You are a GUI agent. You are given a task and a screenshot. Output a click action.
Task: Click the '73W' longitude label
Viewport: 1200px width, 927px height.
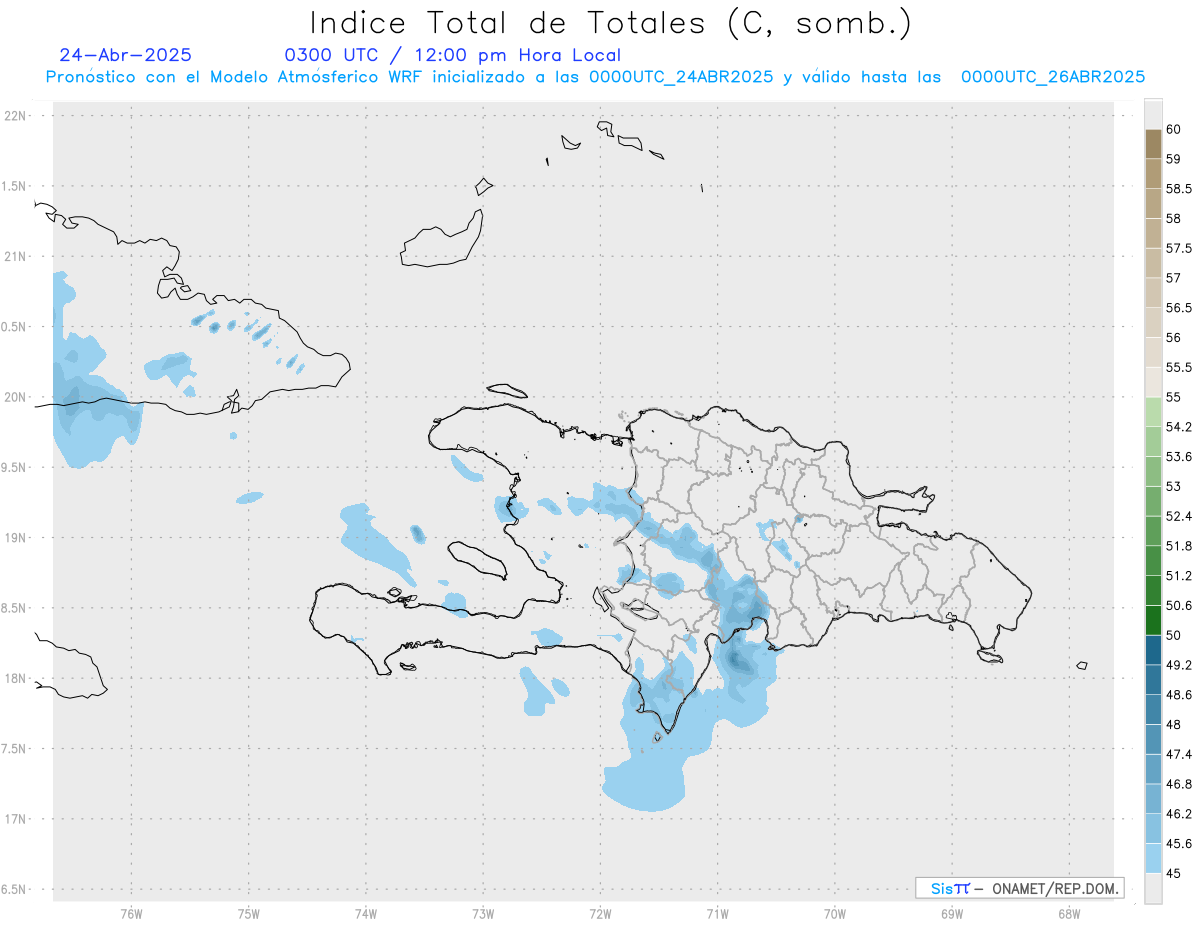click(x=483, y=914)
